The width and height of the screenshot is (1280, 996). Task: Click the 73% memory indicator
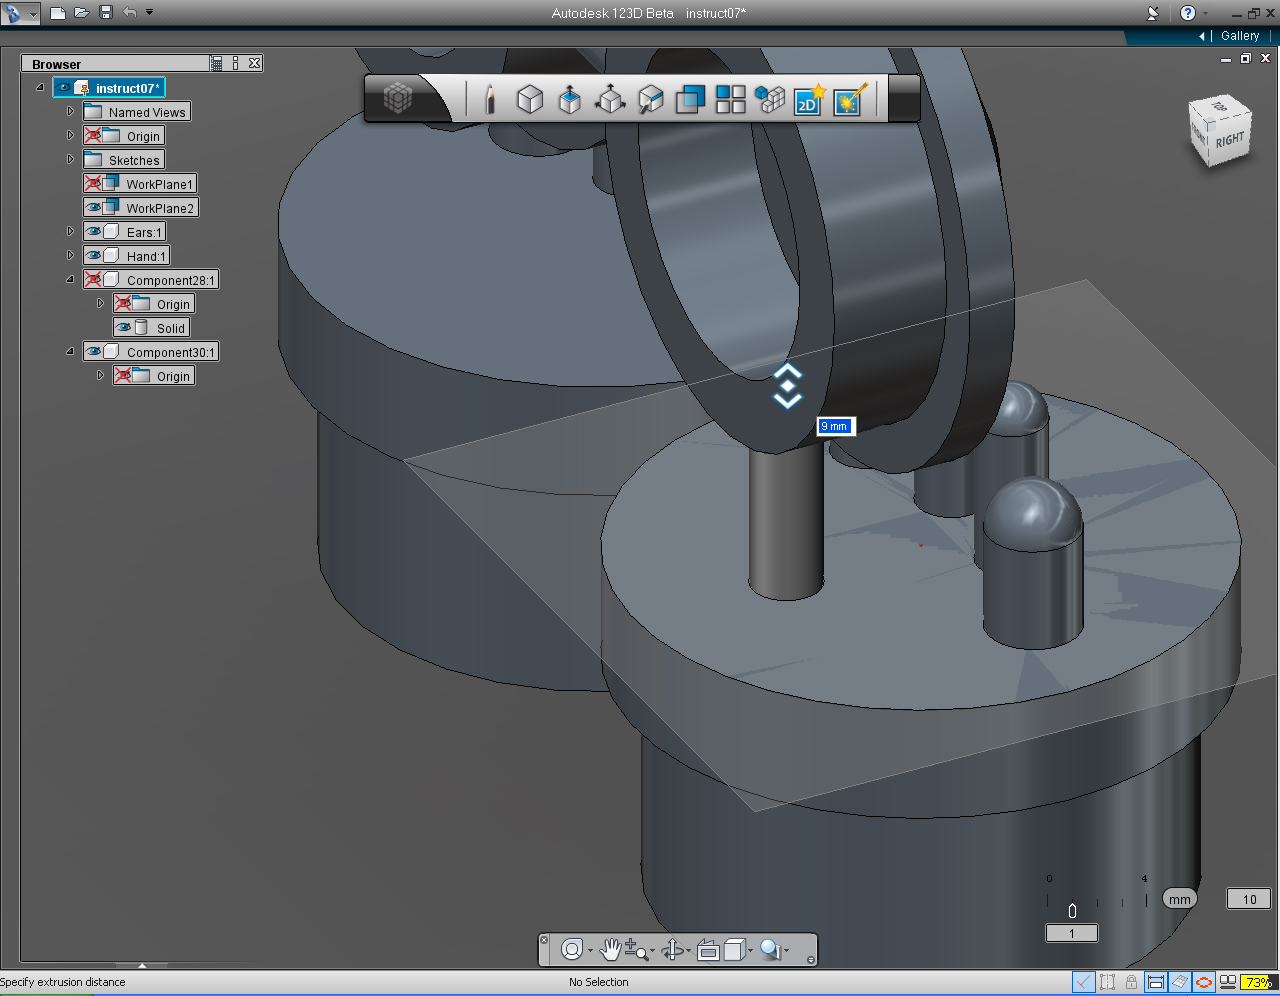[1258, 982]
